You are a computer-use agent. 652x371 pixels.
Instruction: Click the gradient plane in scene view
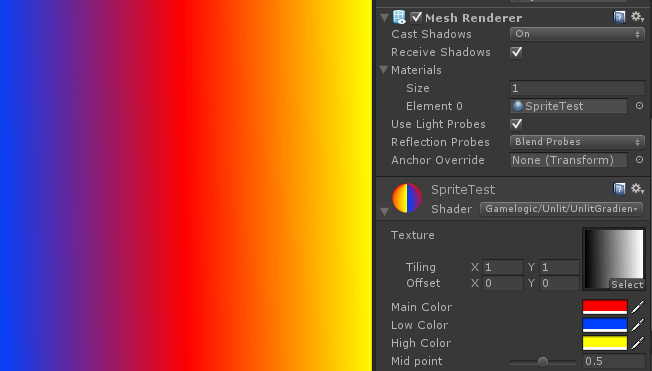point(185,186)
